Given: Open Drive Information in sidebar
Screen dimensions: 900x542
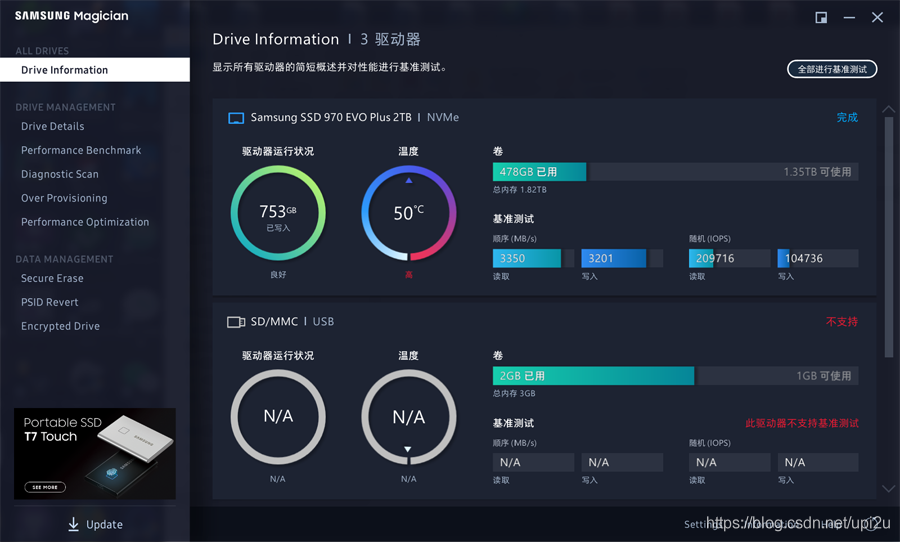Looking at the screenshot, I should 95,69.
